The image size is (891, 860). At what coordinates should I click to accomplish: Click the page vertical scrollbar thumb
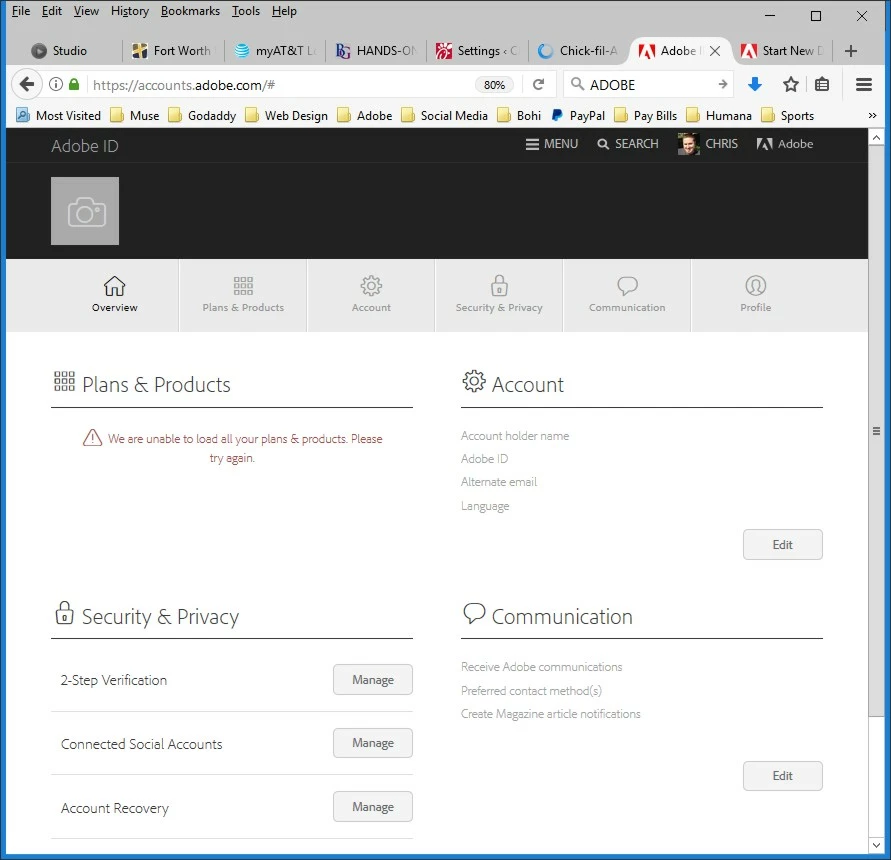tap(876, 430)
